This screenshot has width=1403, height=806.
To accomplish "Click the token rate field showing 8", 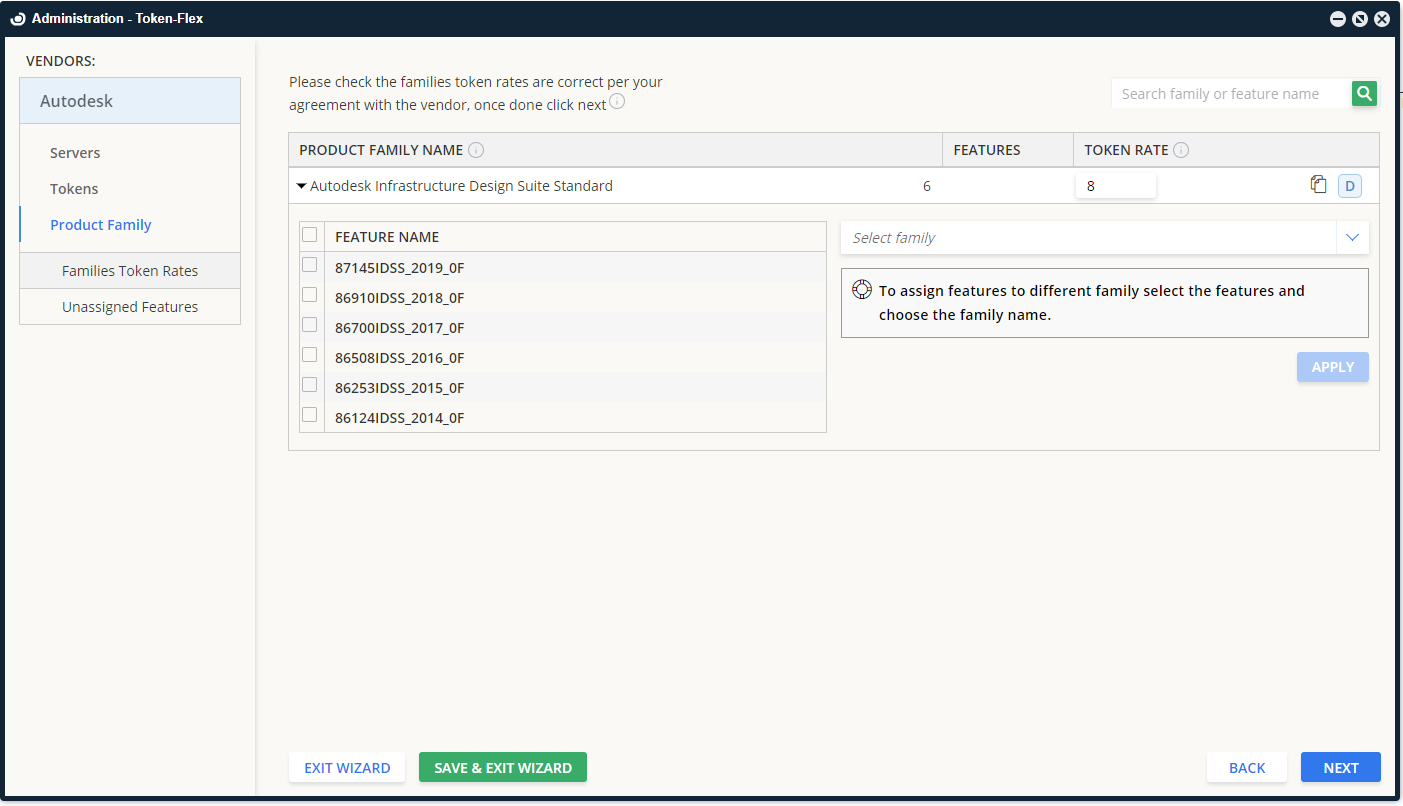I will pyautogui.click(x=1115, y=186).
